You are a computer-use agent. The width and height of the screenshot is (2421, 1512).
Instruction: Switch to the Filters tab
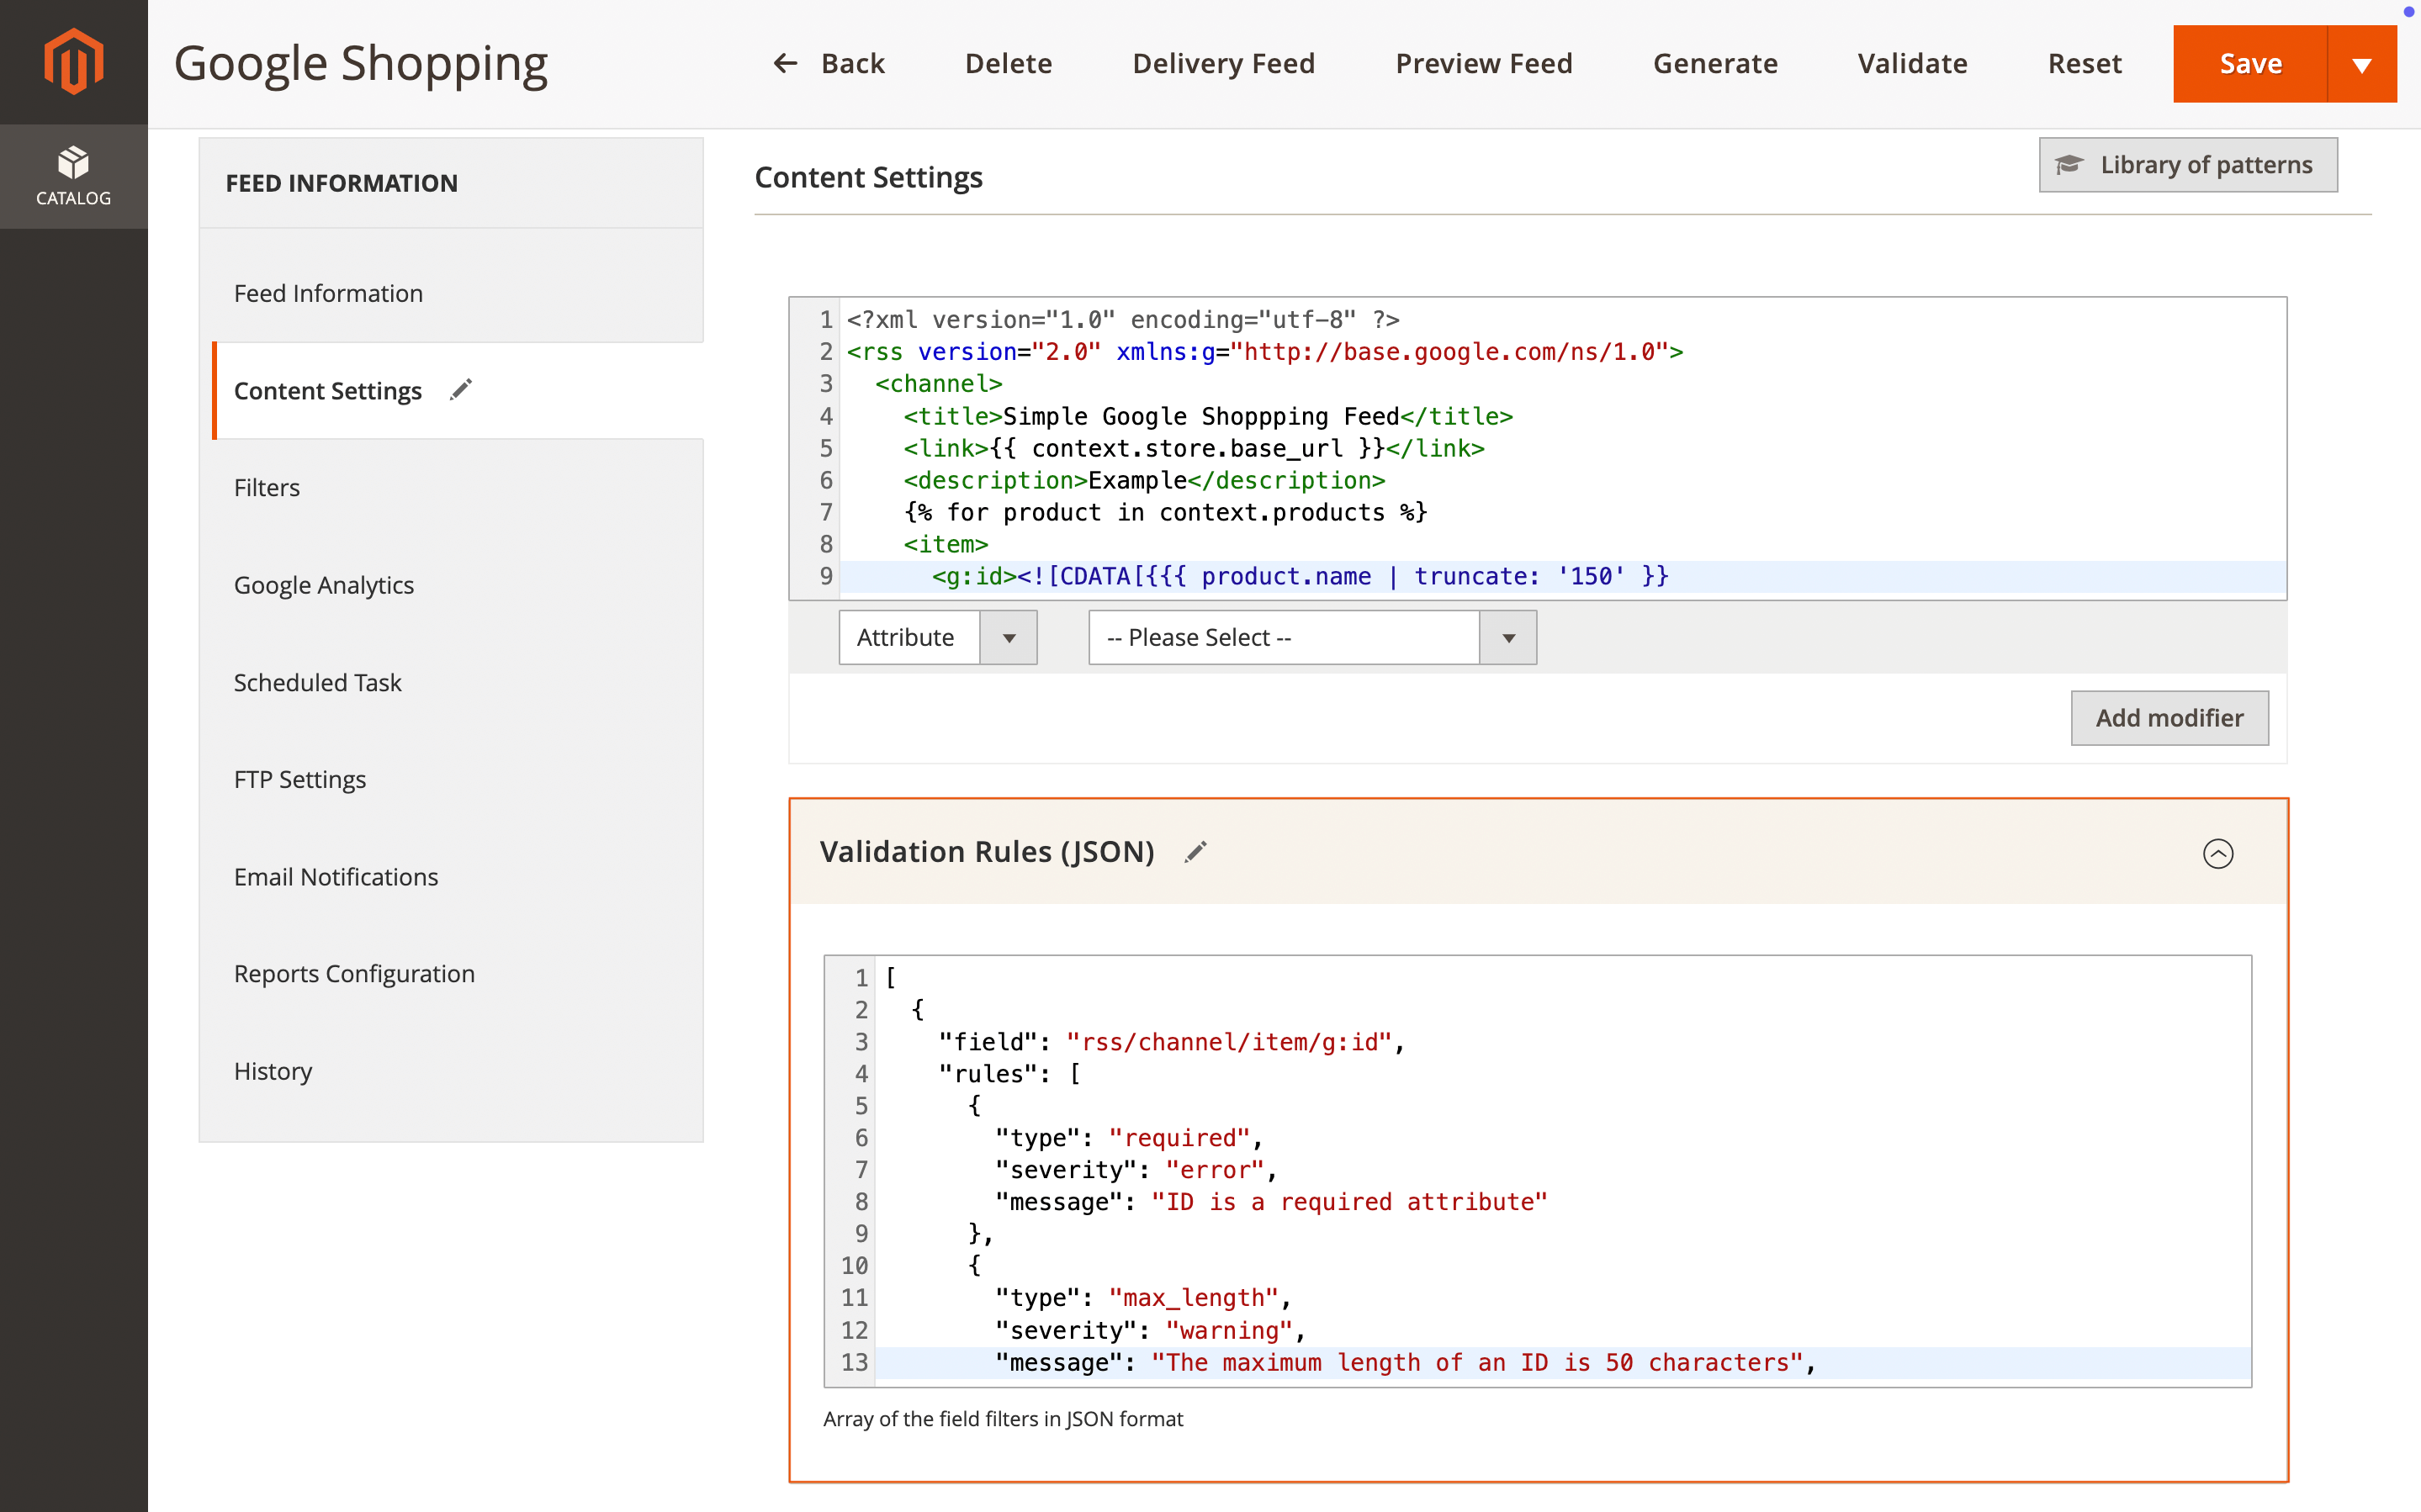(267, 487)
